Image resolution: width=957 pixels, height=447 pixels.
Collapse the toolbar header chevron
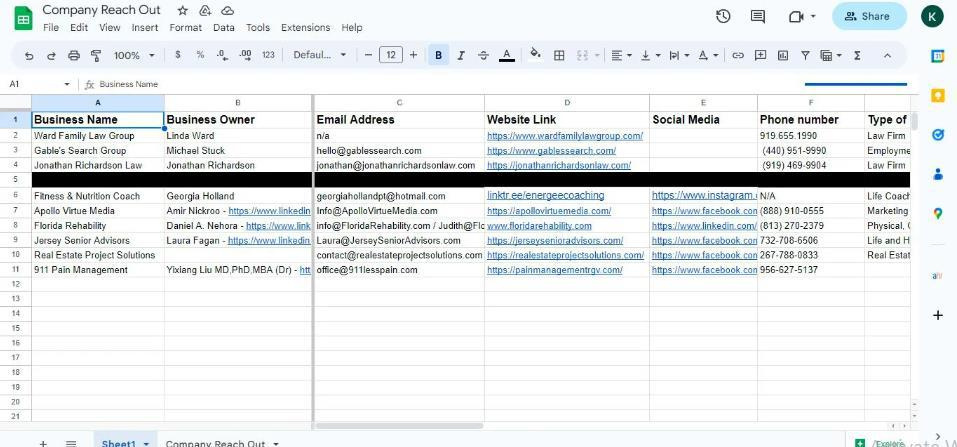click(887, 55)
